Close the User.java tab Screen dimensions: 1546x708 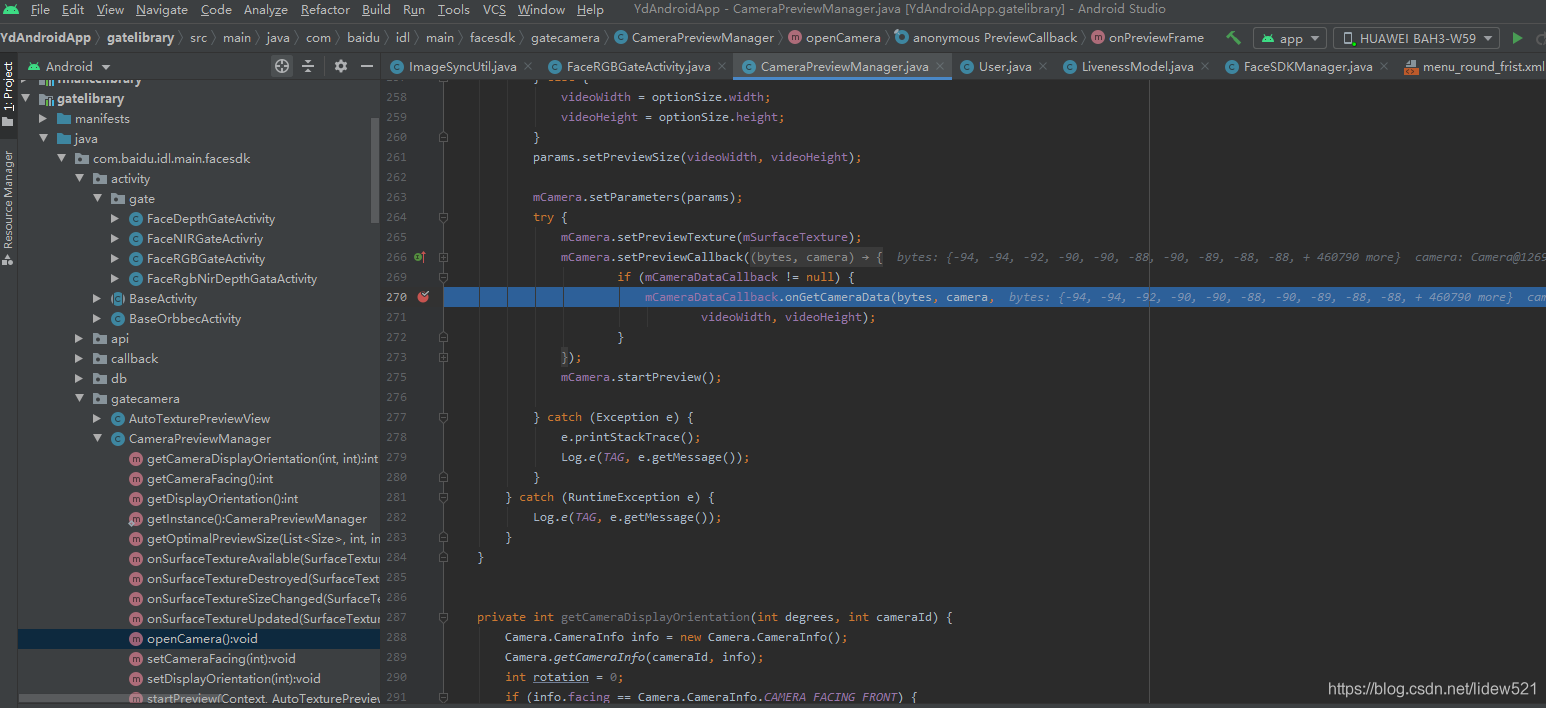(1045, 67)
